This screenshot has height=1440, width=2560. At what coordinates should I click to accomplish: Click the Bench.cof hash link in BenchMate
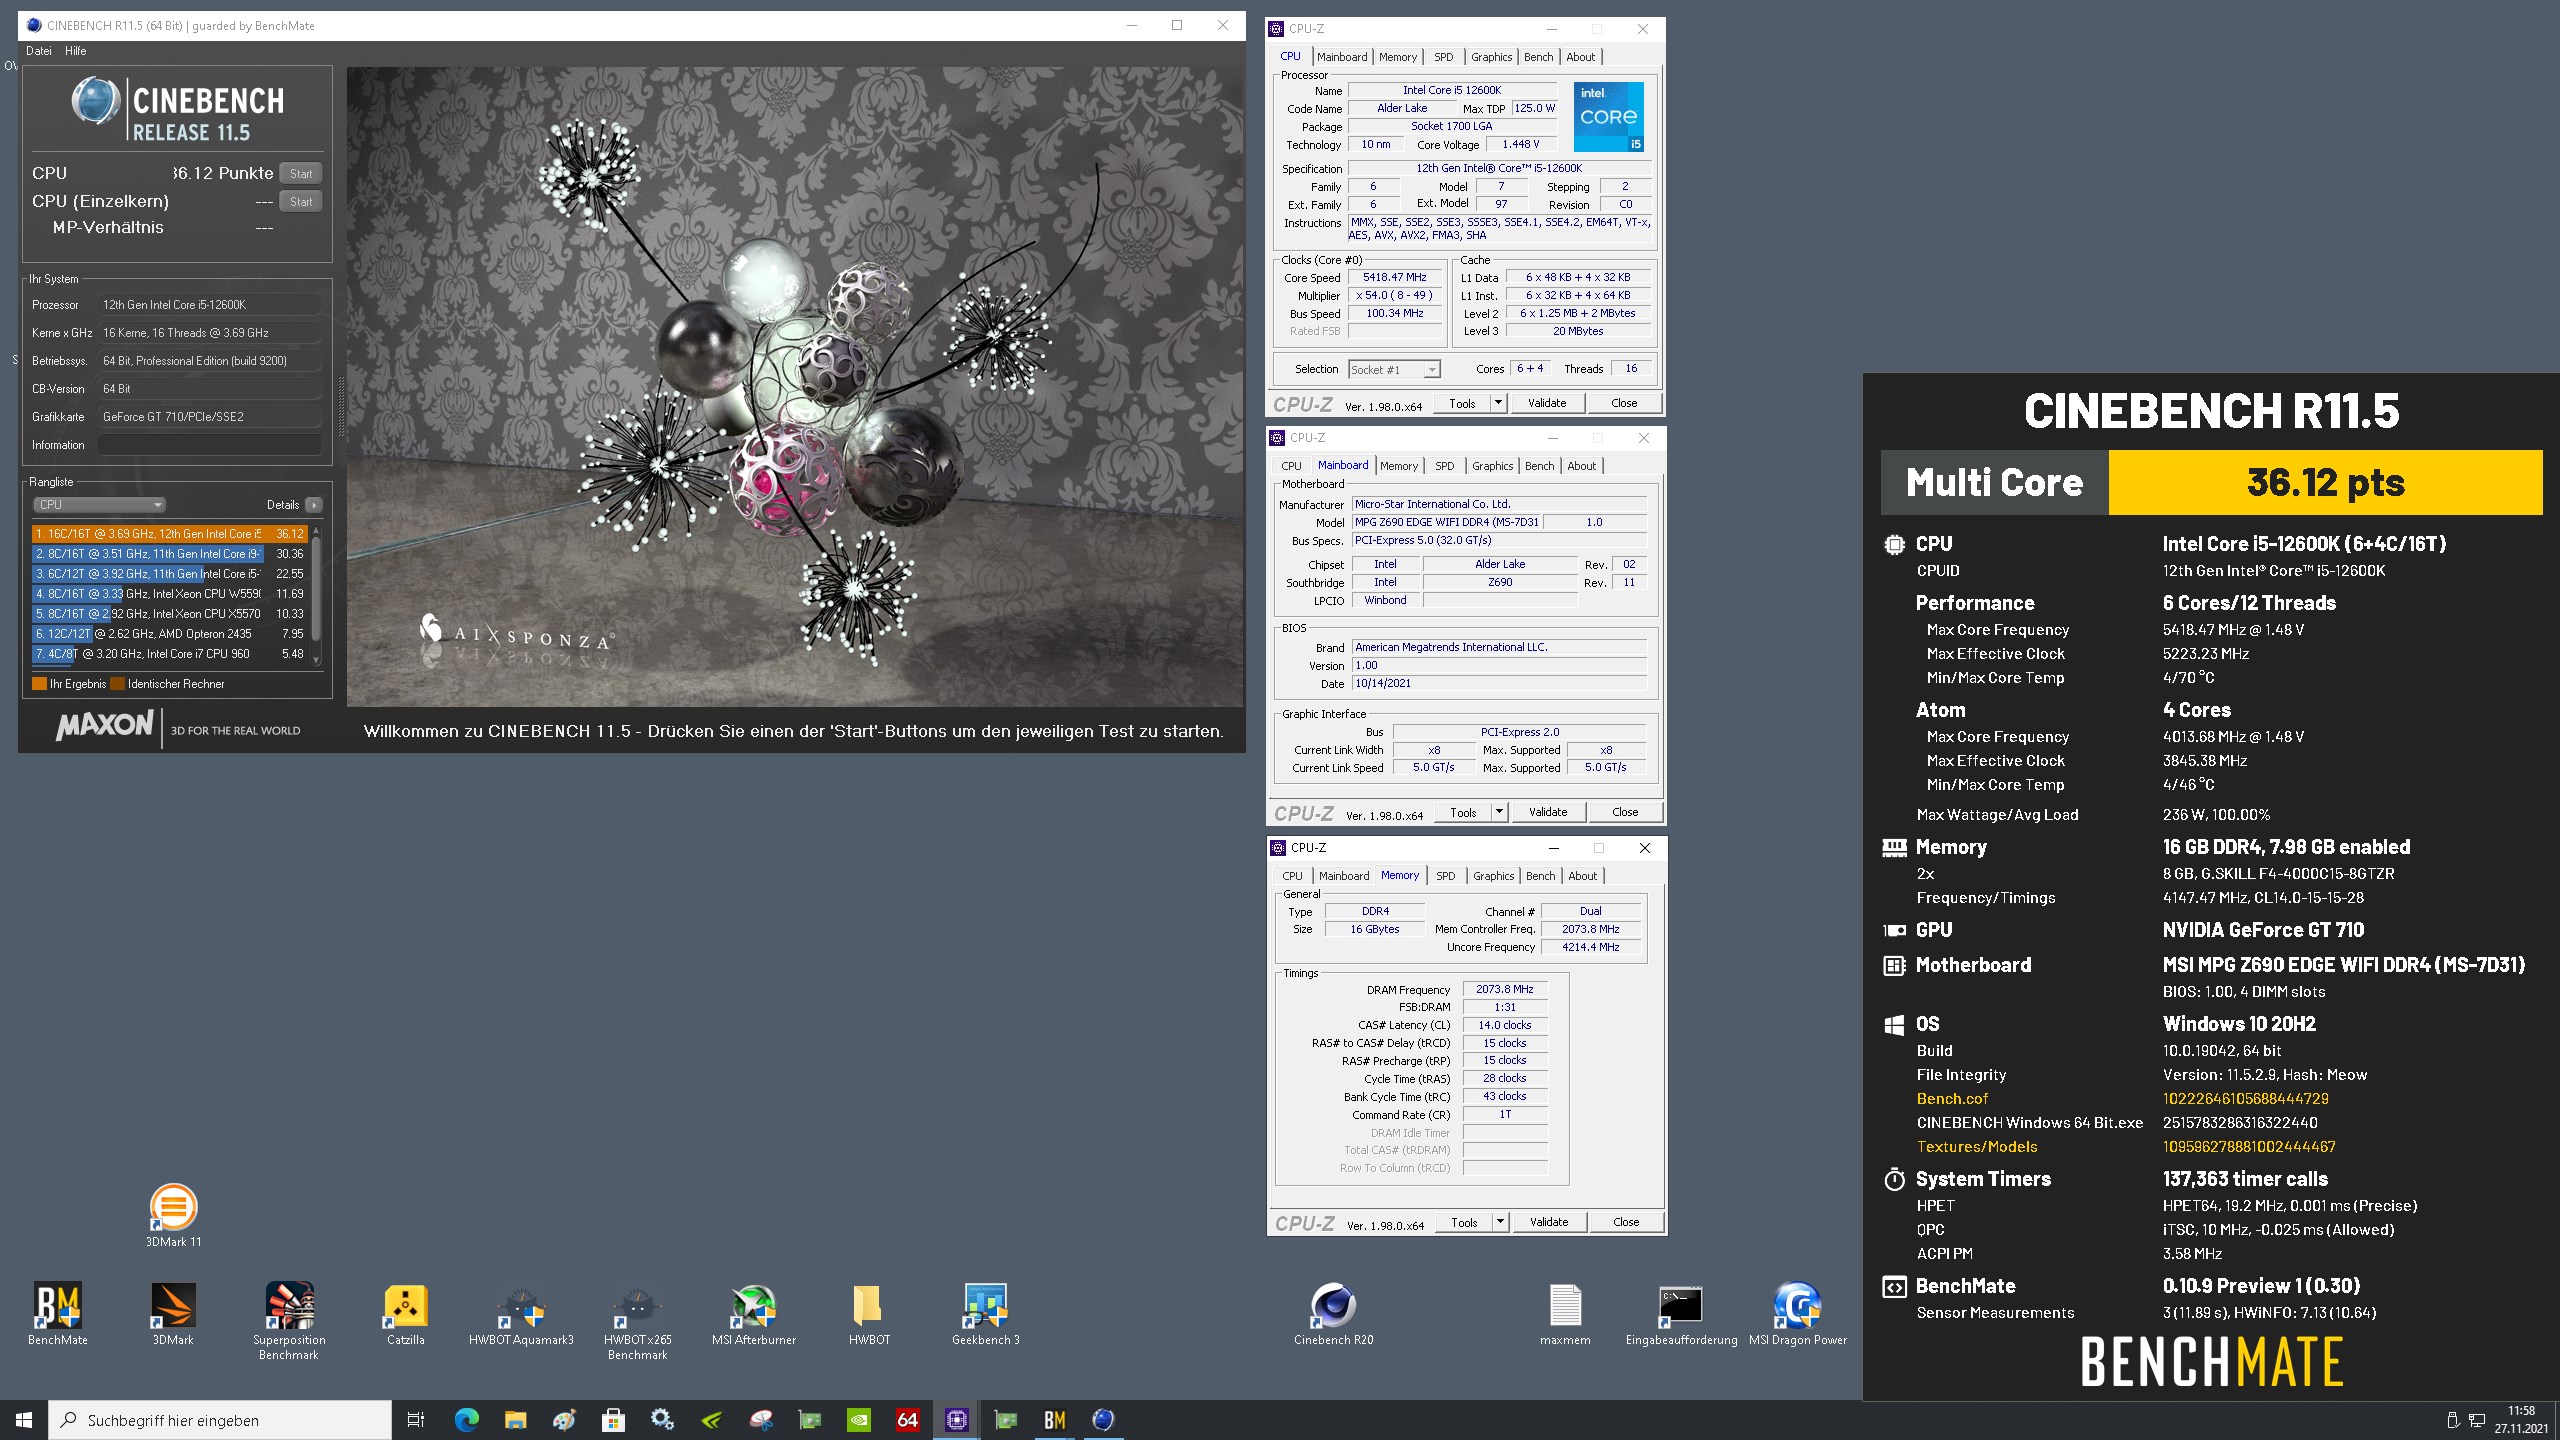pos(2245,1099)
